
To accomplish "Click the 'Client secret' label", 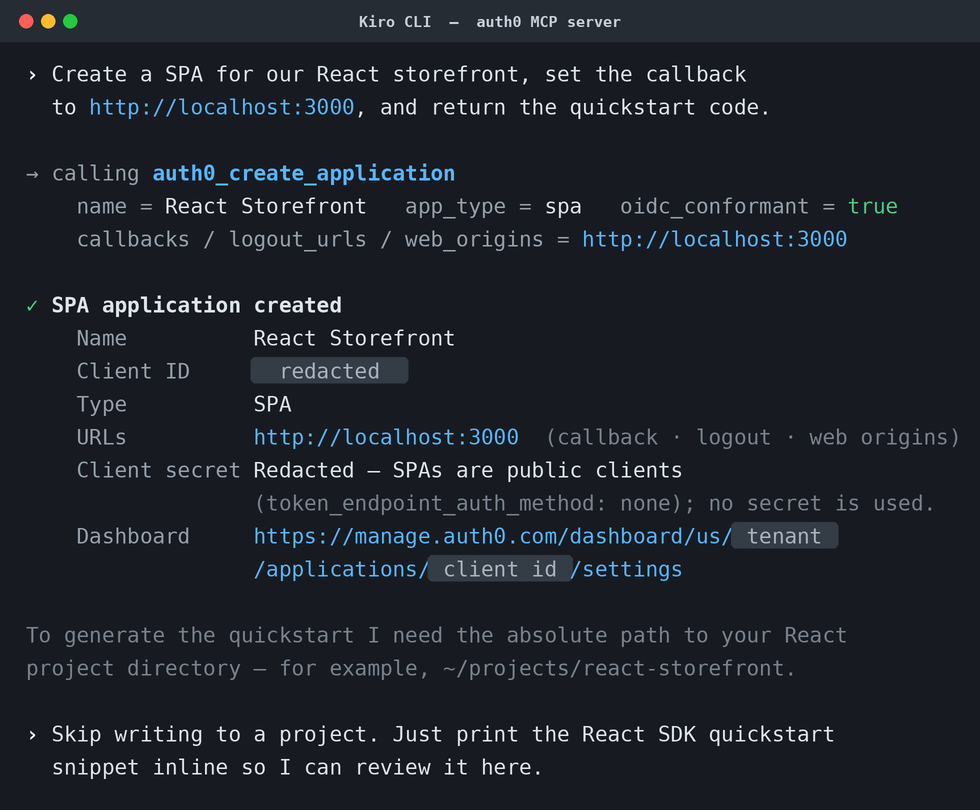I will pos(159,471).
